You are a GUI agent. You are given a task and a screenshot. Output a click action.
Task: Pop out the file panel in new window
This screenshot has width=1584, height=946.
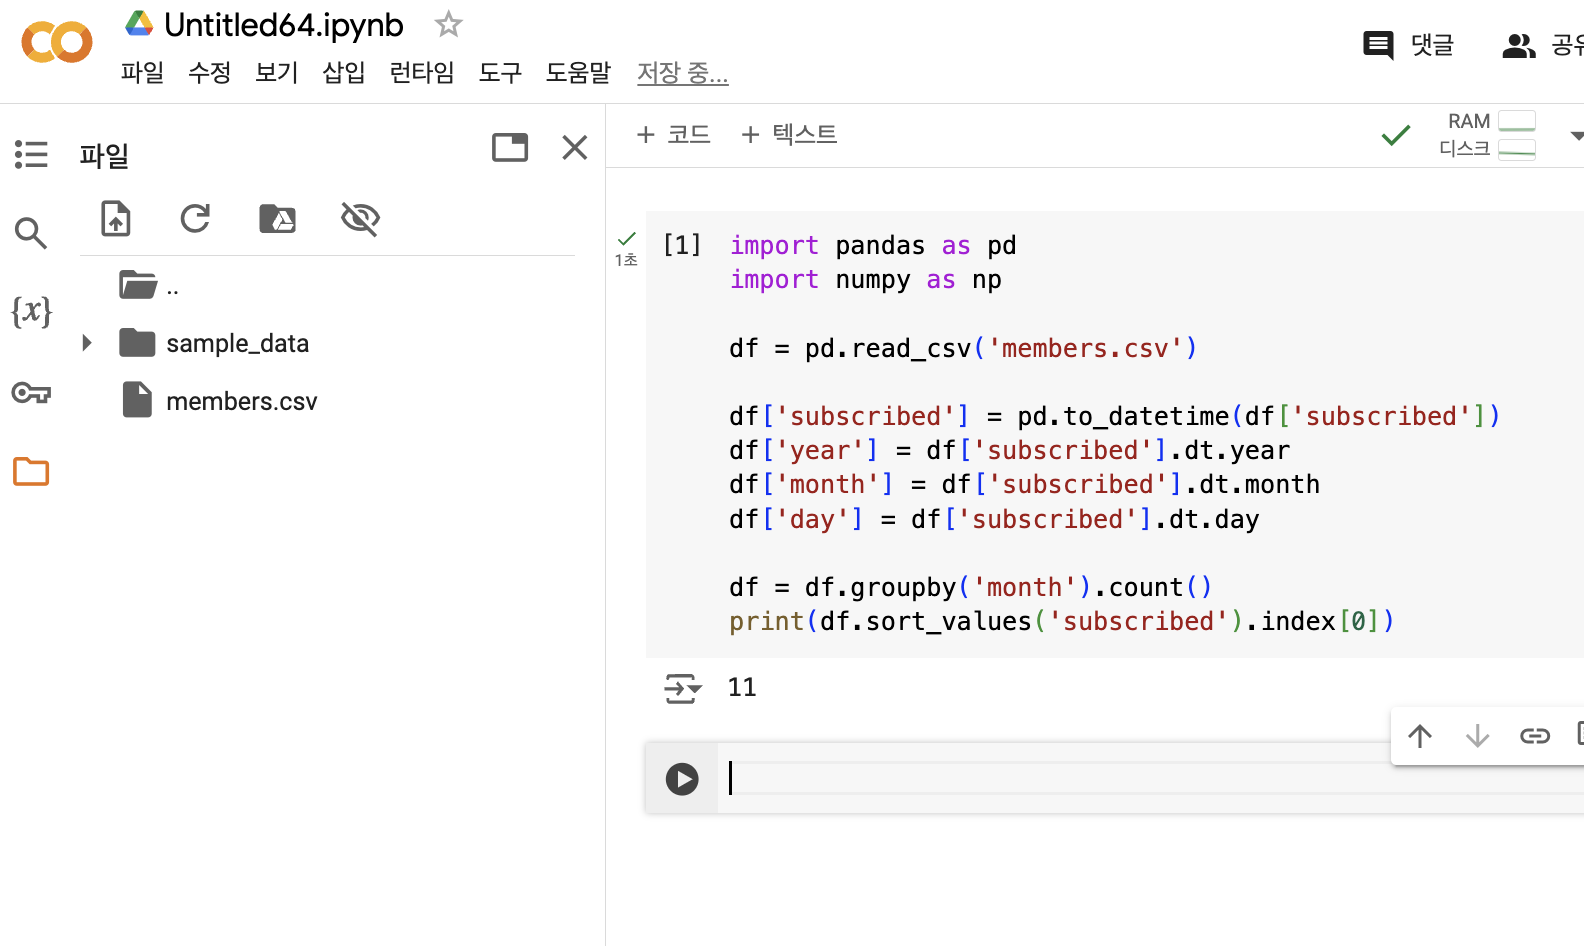click(510, 148)
